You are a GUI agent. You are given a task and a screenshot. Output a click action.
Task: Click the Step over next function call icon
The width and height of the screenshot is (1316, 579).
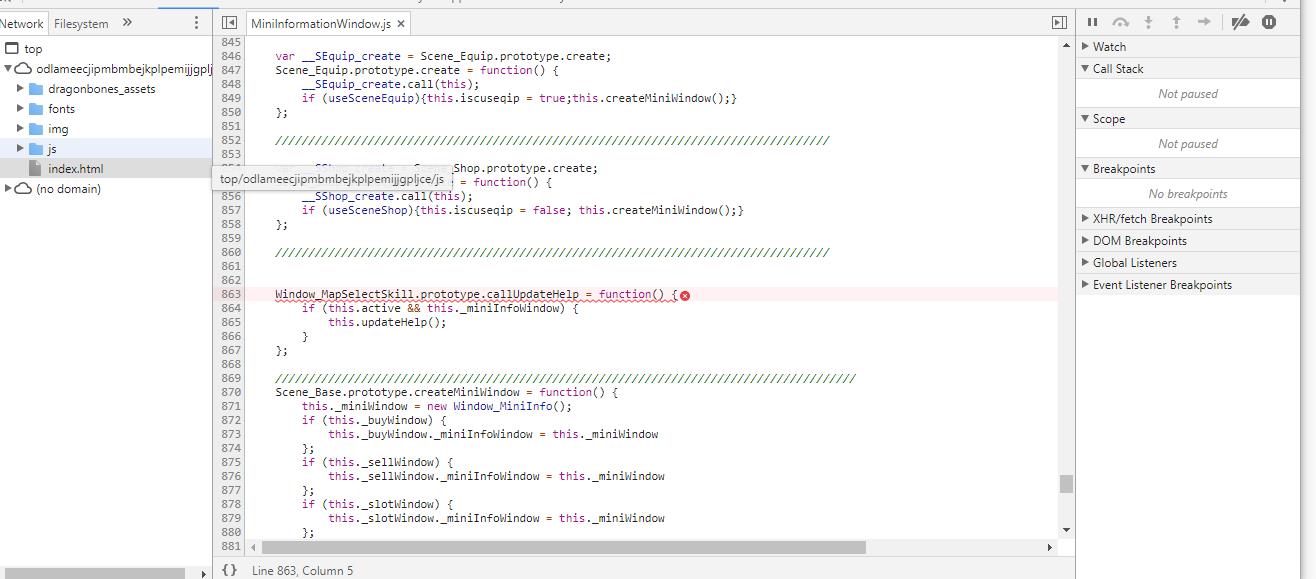click(x=1120, y=22)
